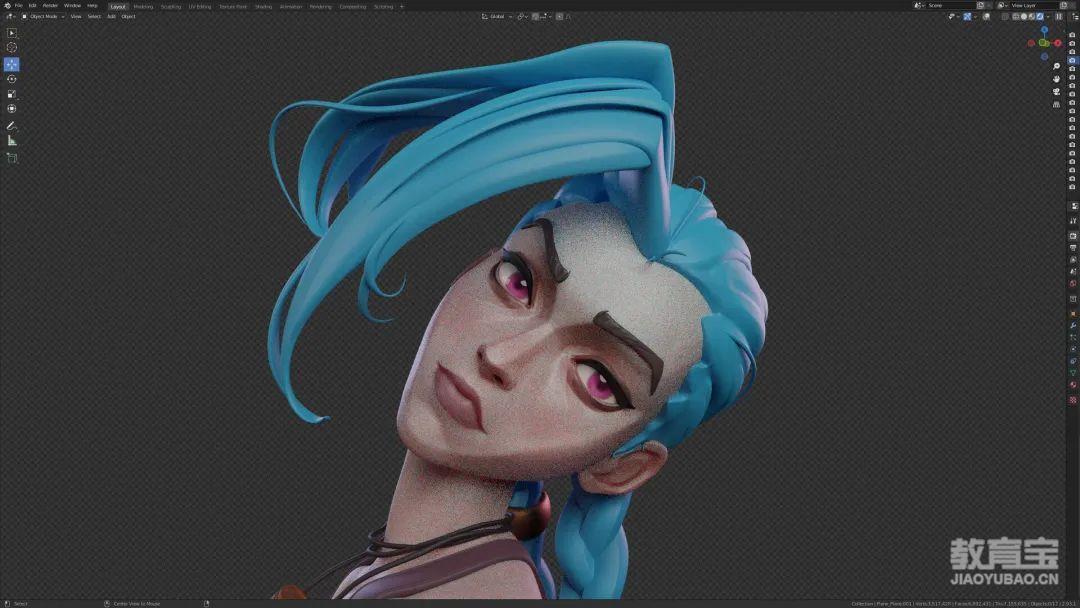Viewport: 1080px width, 608px height.
Task: Open the Scene properties tab
Action: point(1073,272)
